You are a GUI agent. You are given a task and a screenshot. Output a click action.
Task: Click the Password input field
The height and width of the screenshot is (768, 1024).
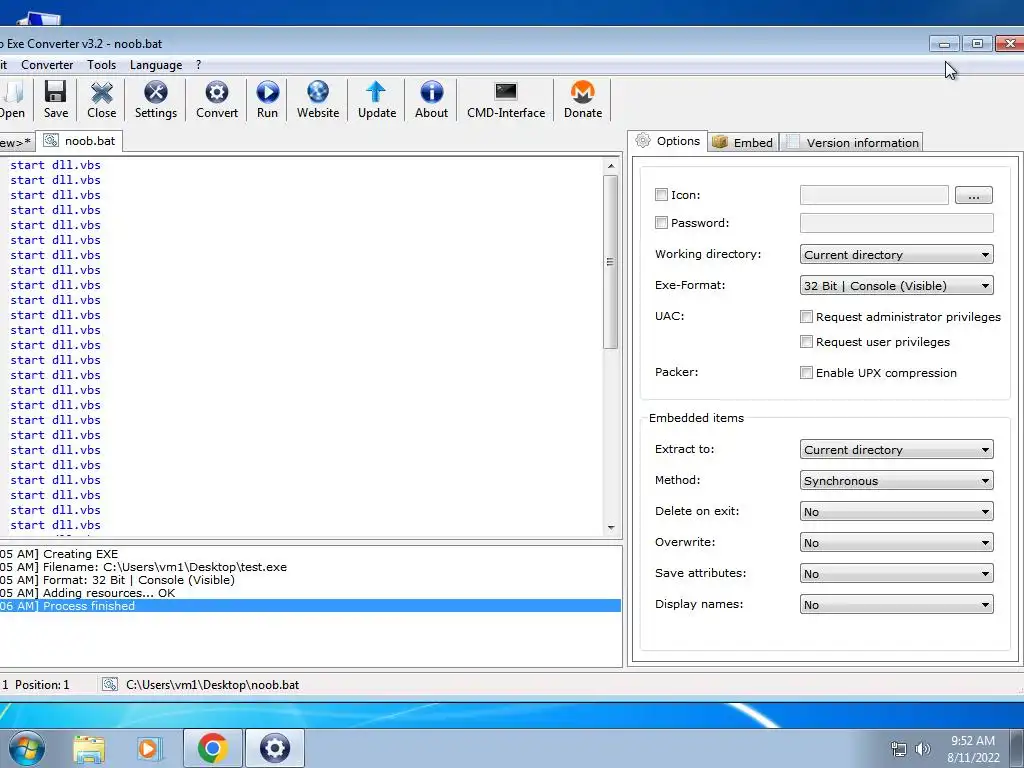pyautogui.click(x=896, y=223)
